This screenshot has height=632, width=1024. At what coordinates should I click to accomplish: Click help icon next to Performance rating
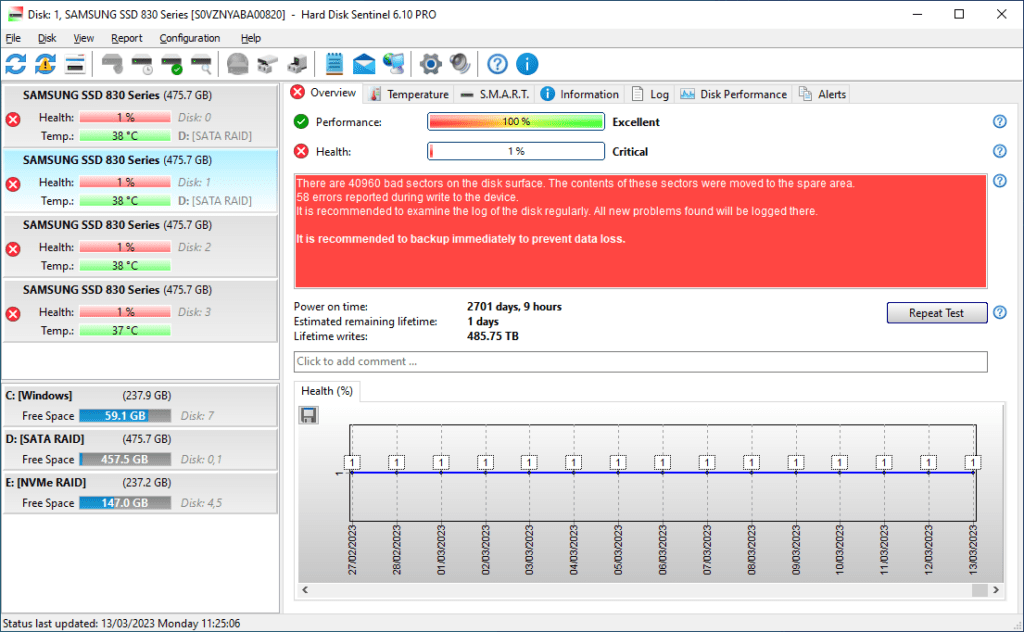coord(999,122)
